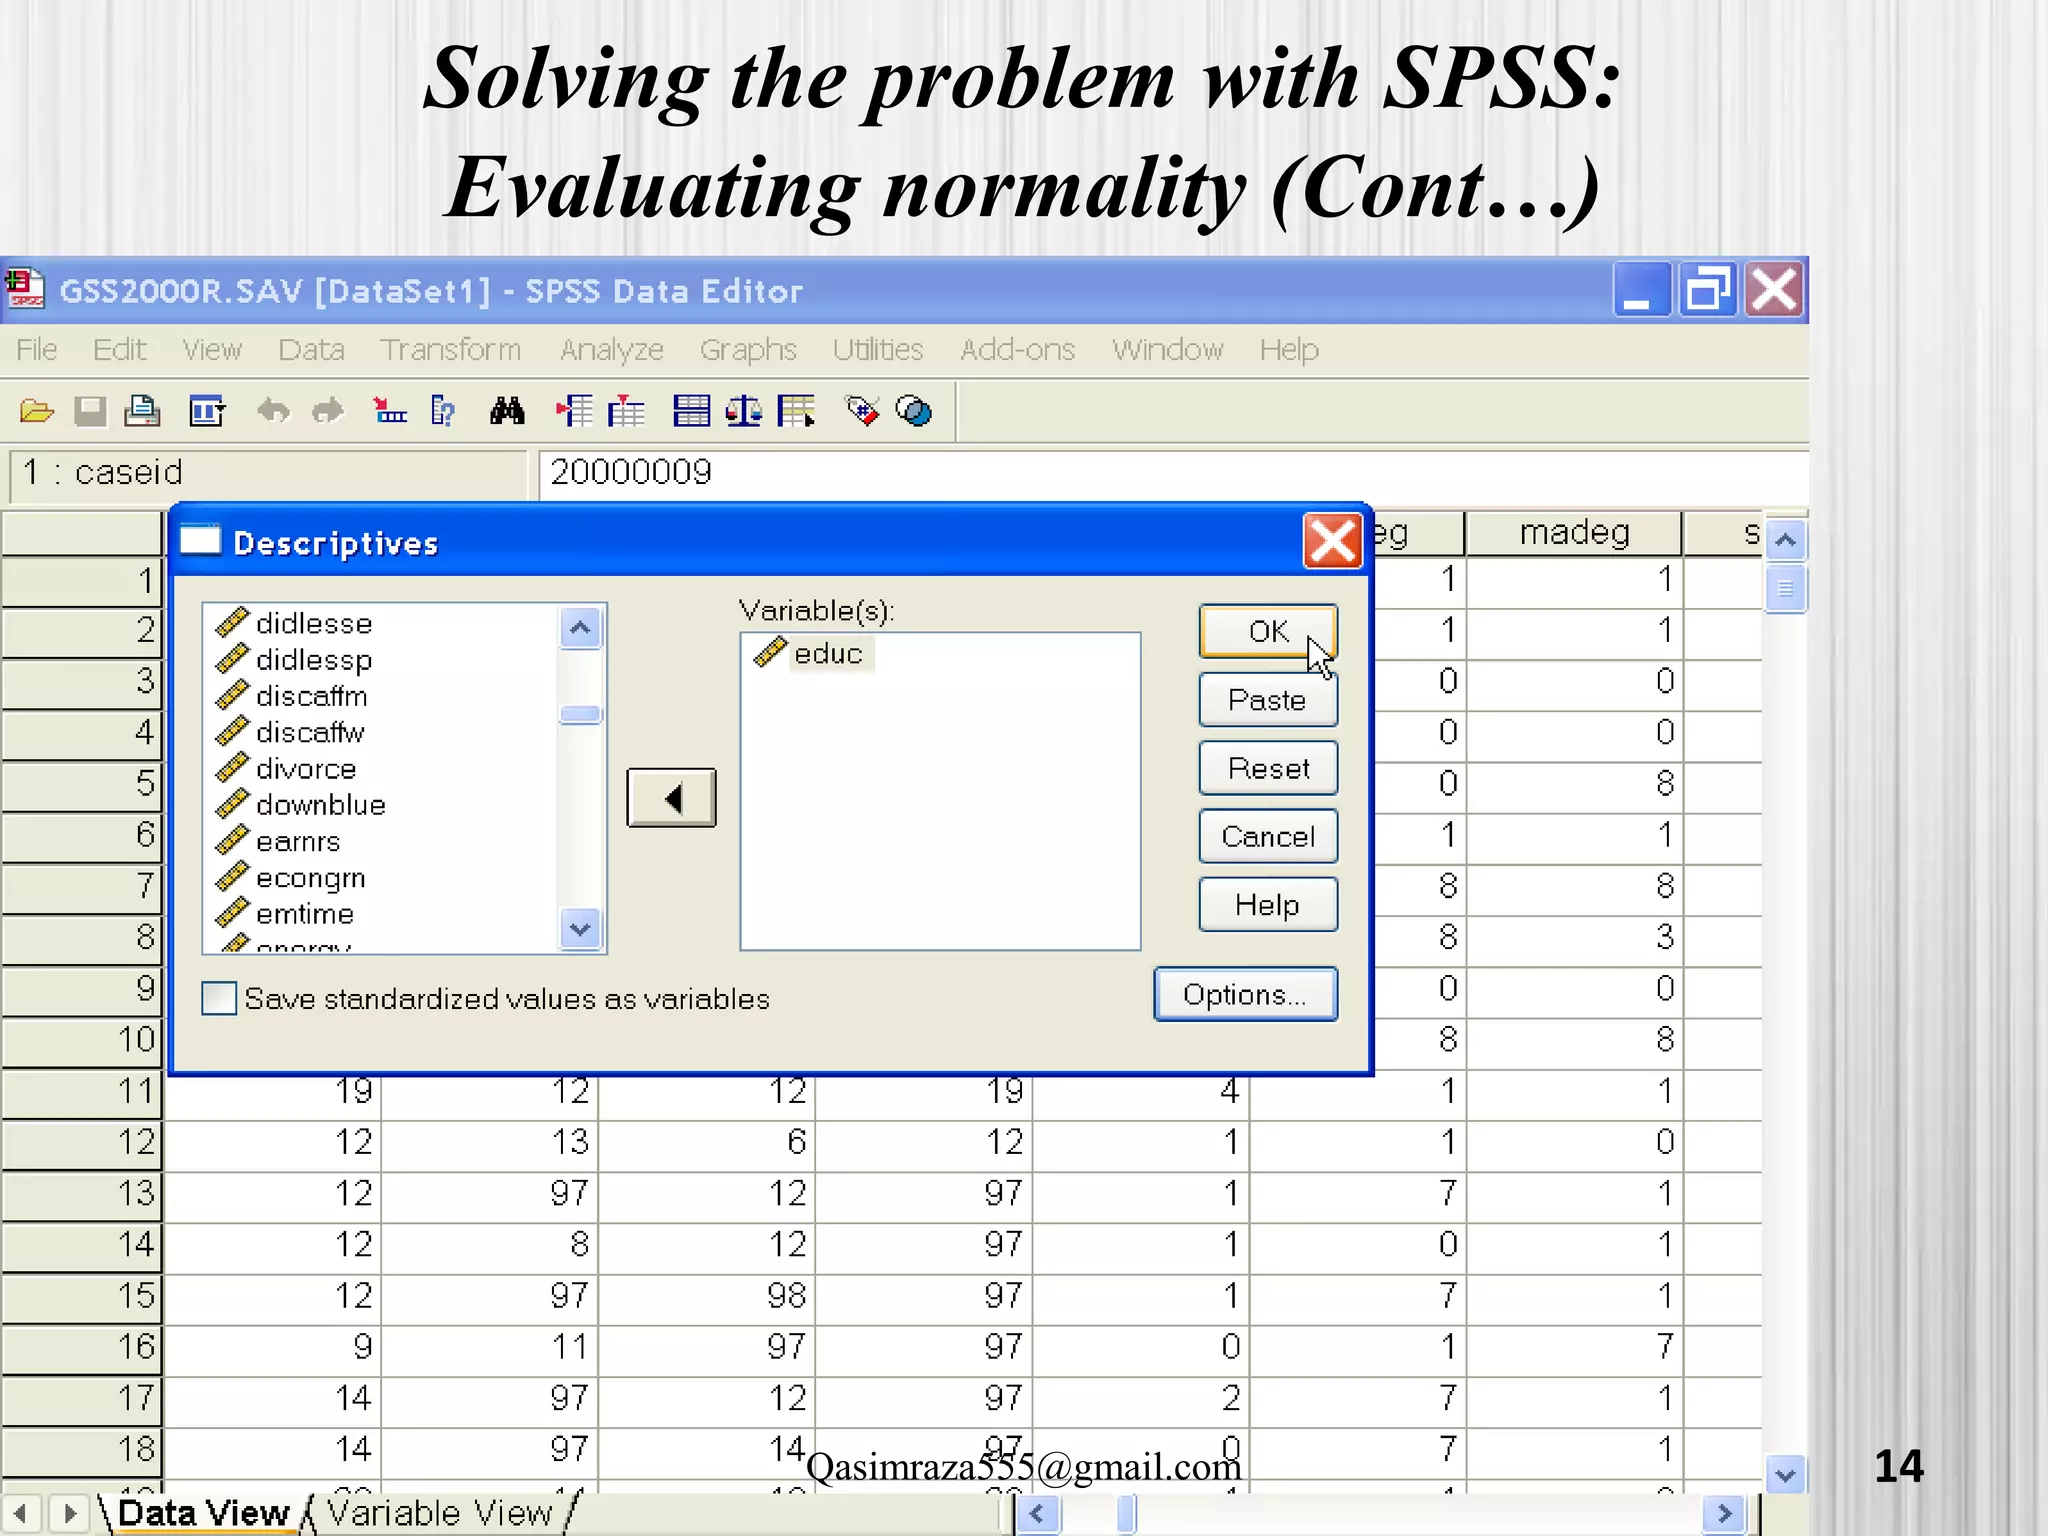Image resolution: width=2048 pixels, height=1536 pixels.
Task: Click the Go to Case icon
Action: coord(389,411)
